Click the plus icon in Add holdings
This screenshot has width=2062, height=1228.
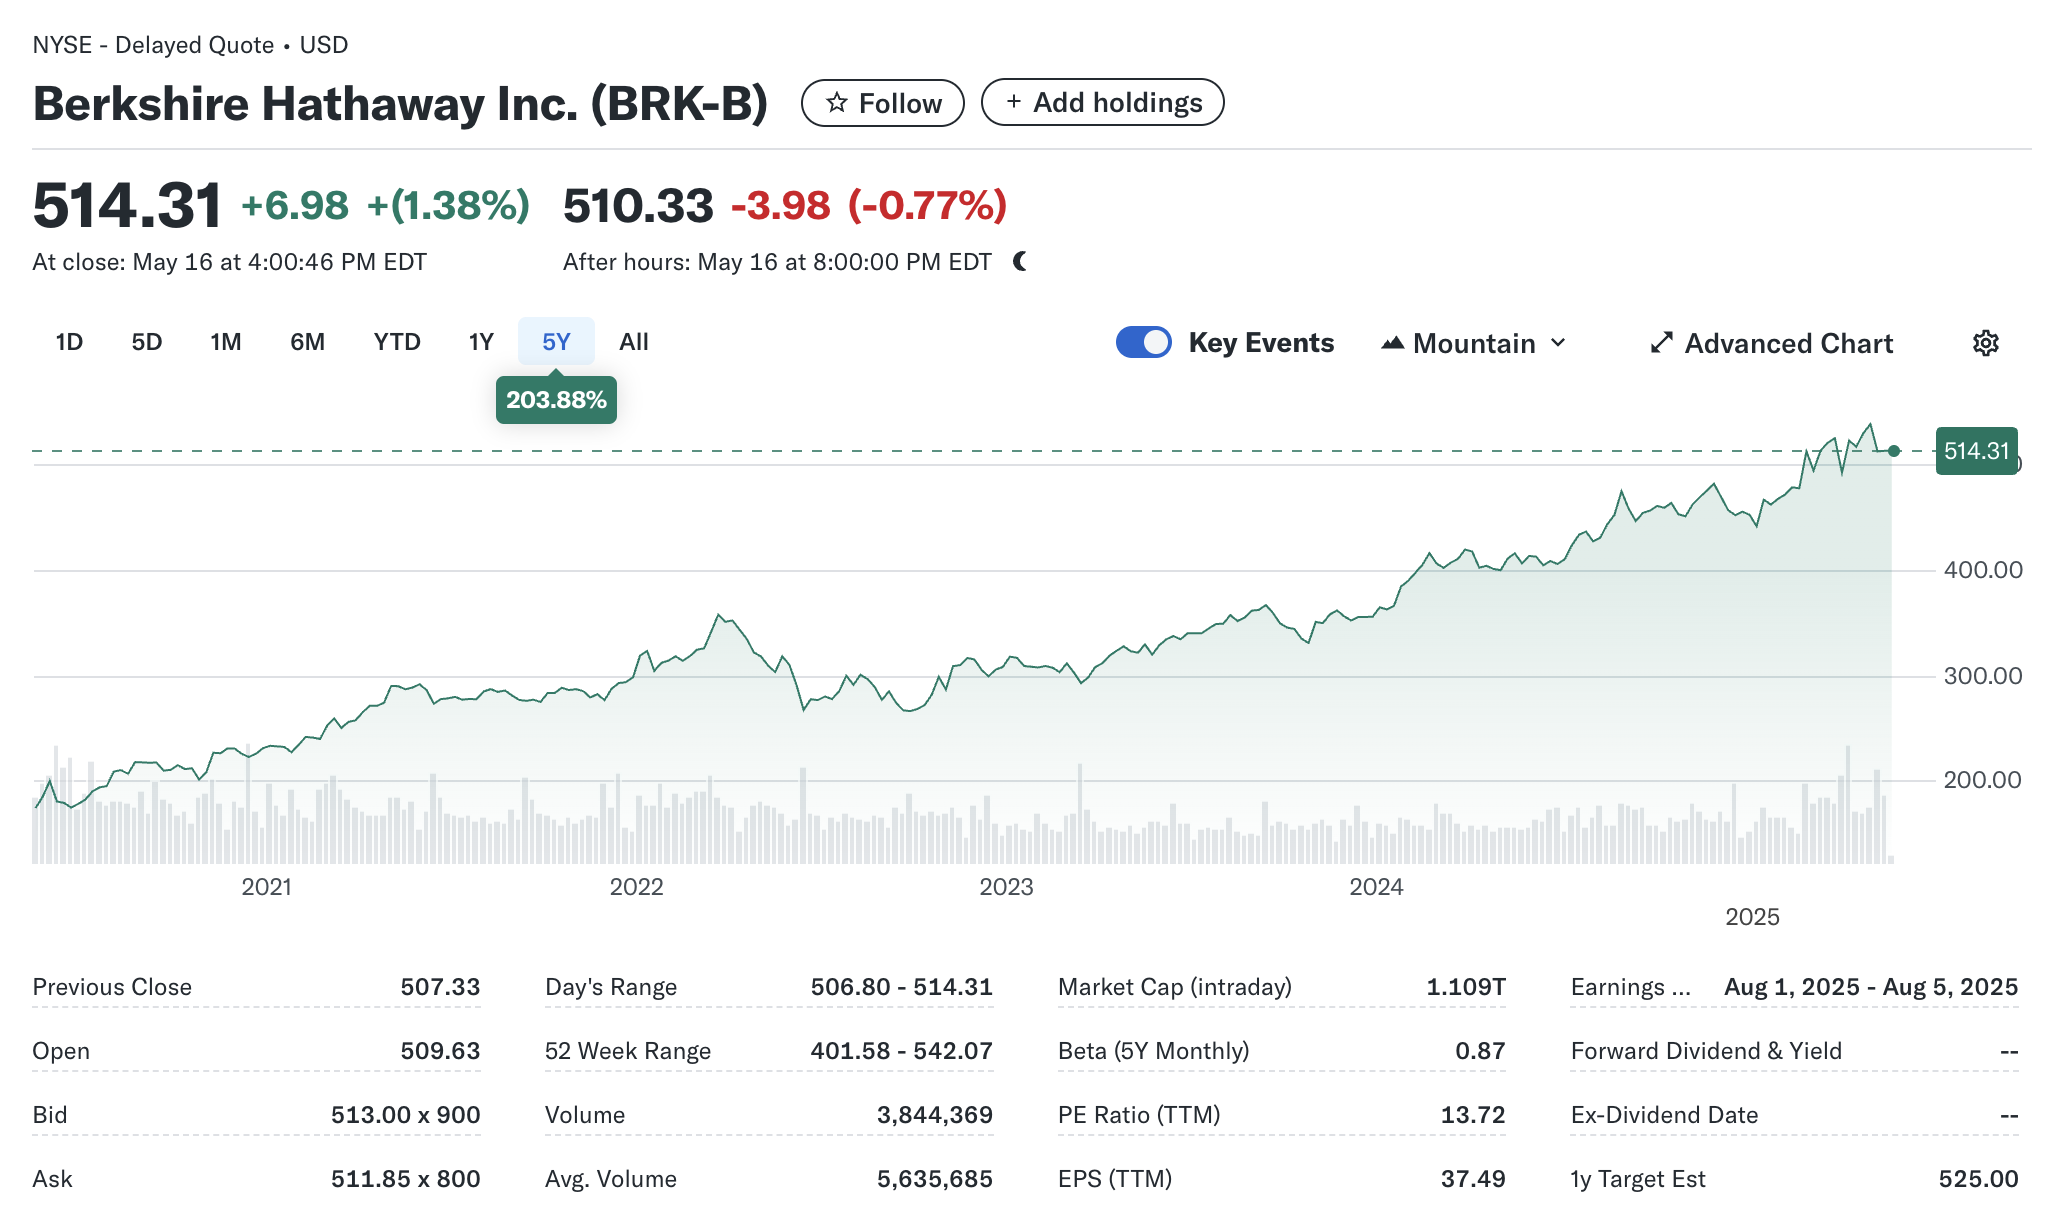pyautogui.click(x=1013, y=102)
